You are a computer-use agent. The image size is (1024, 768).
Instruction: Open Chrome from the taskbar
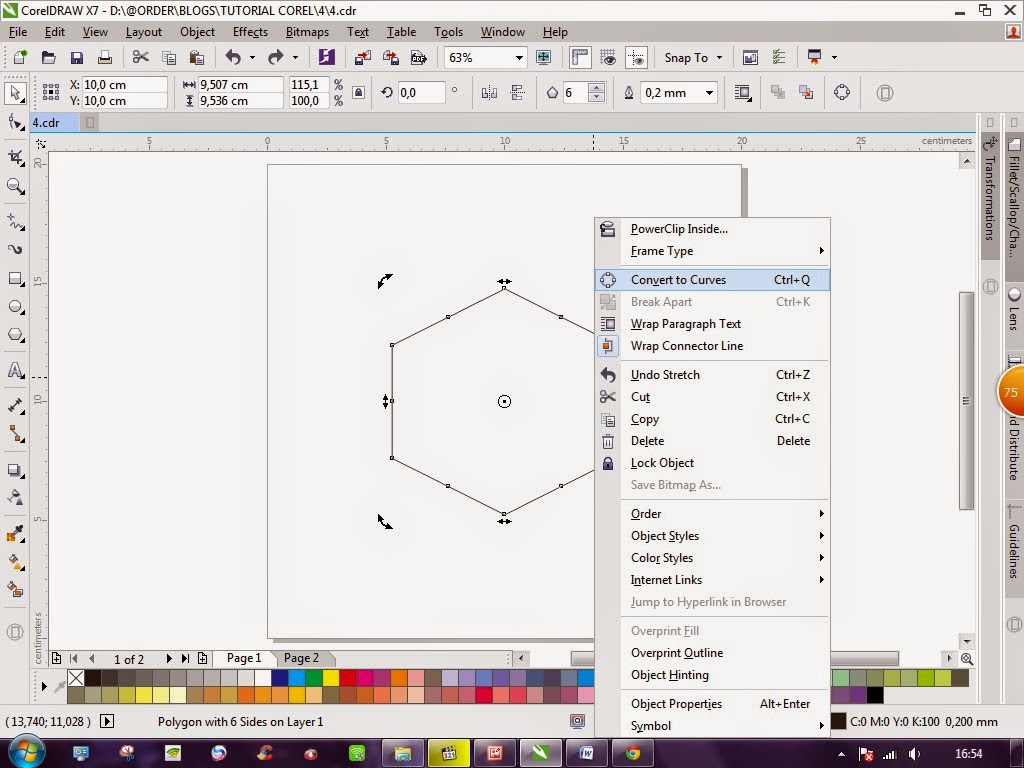pos(632,753)
